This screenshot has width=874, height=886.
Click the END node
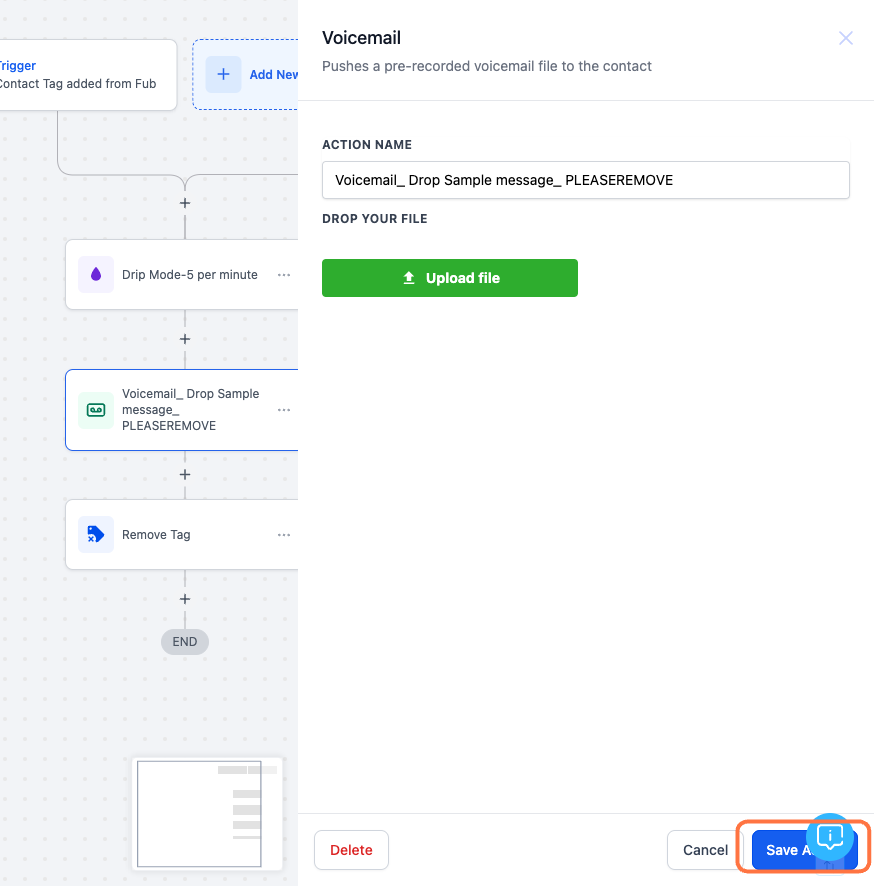click(x=185, y=642)
